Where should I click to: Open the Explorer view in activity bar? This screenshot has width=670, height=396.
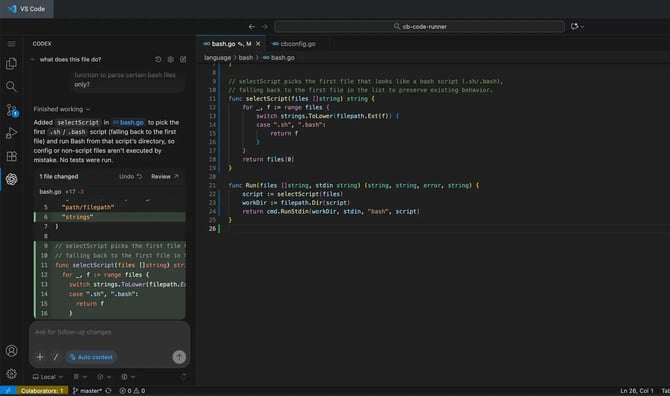point(12,64)
